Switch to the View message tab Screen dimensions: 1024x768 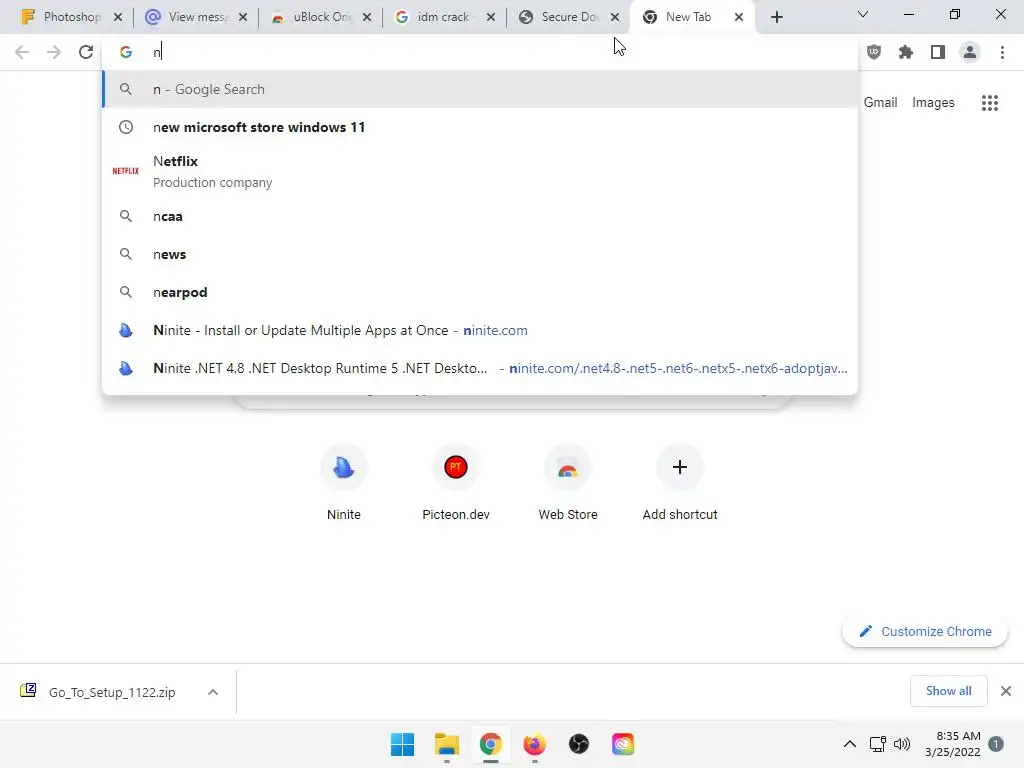(x=187, y=17)
